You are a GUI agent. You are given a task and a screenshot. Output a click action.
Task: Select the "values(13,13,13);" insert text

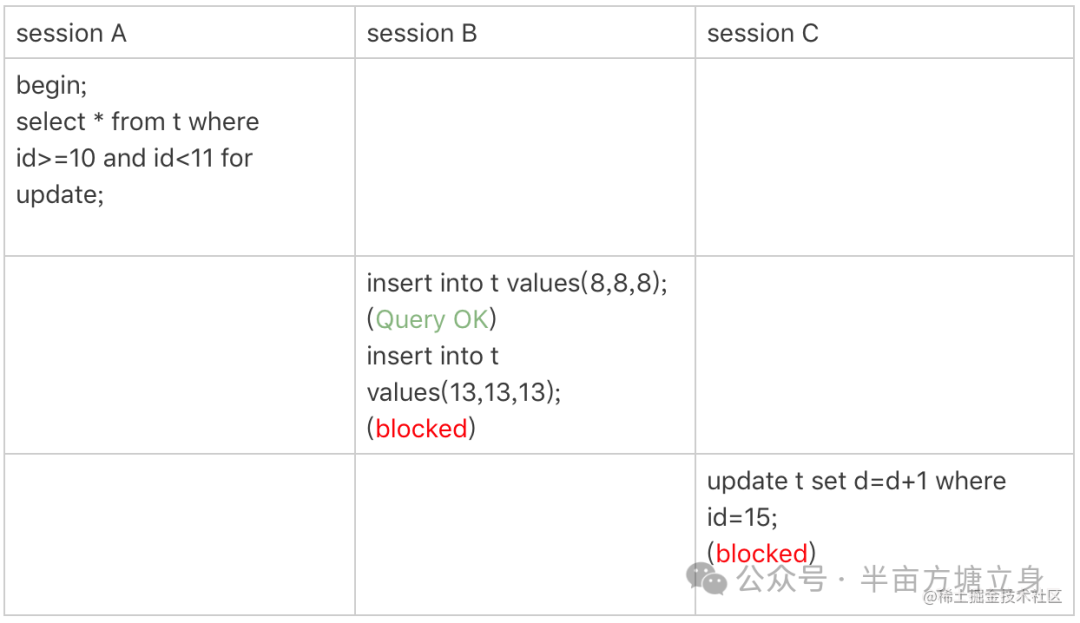point(464,392)
